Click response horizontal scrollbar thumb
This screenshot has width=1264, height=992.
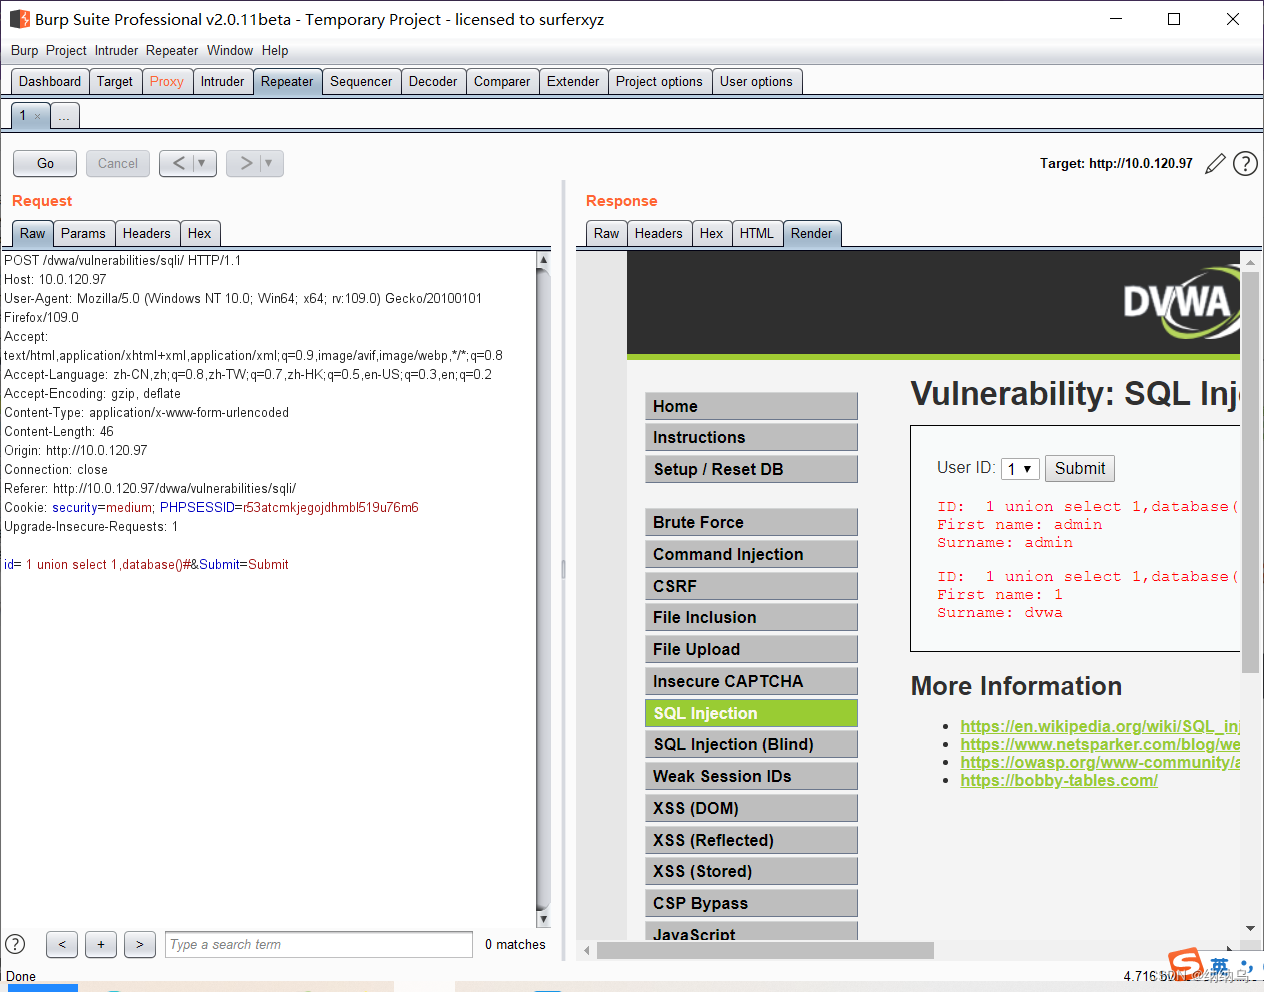[765, 950]
